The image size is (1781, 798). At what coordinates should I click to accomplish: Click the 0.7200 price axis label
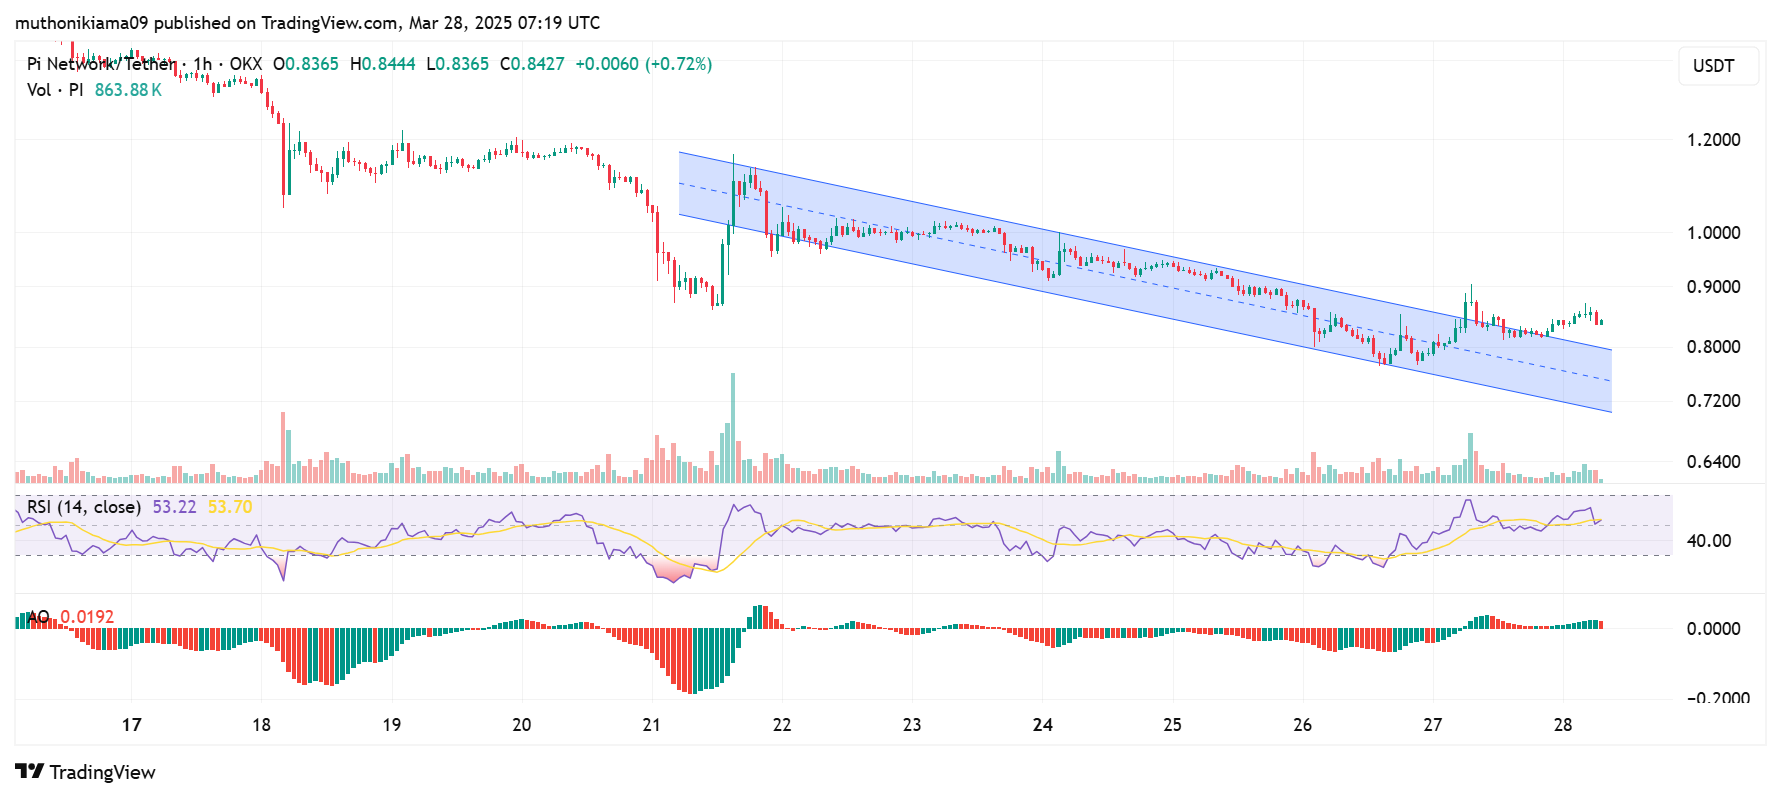(1713, 401)
